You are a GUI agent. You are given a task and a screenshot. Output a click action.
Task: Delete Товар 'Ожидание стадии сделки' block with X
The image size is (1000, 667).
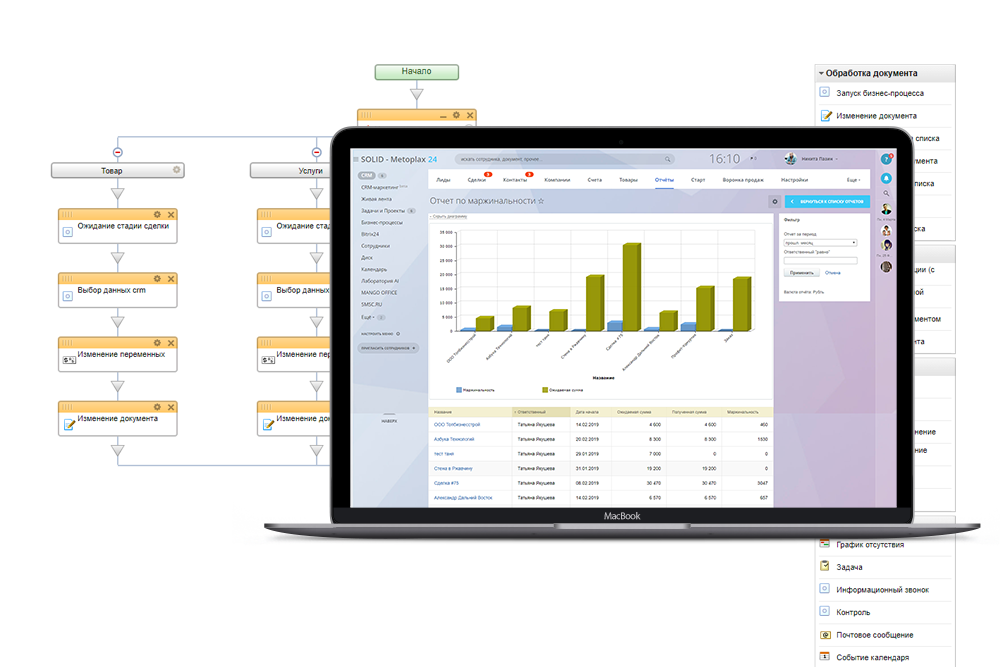click(x=171, y=214)
